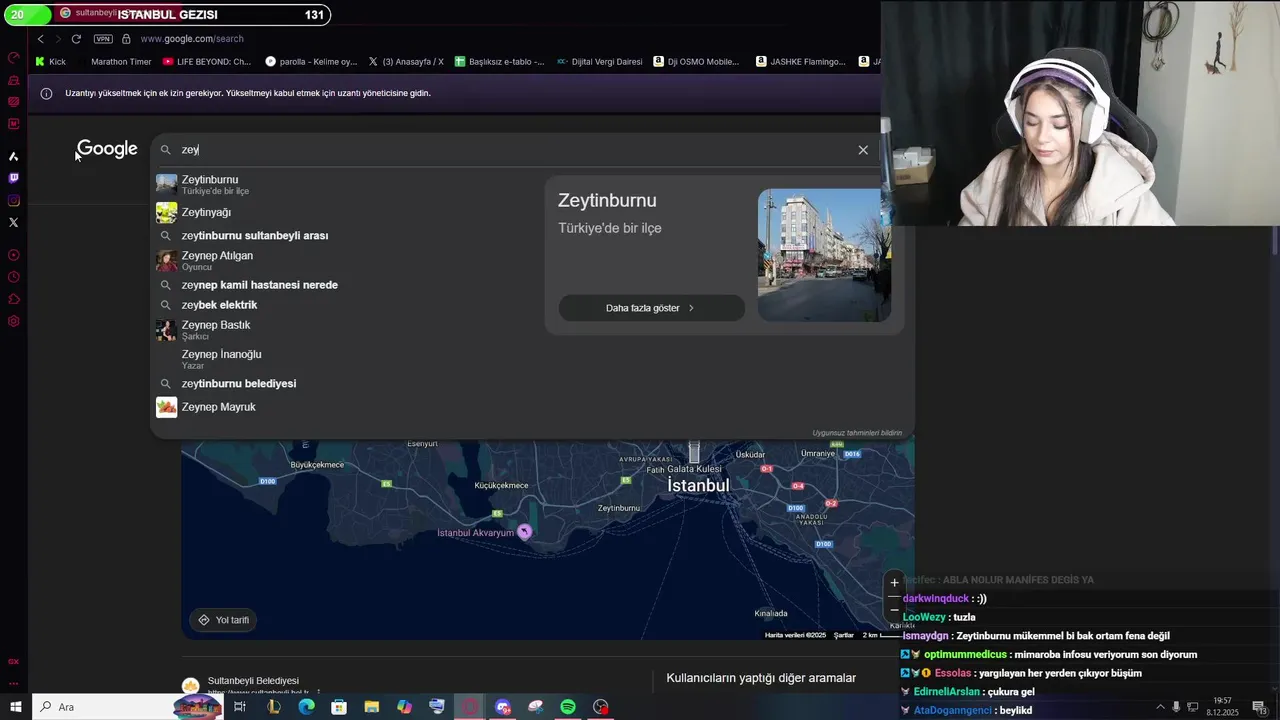1280x720 pixels.
Task: Open the Twitch icon in browser sidebar
Action: click(x=13, y=178)
